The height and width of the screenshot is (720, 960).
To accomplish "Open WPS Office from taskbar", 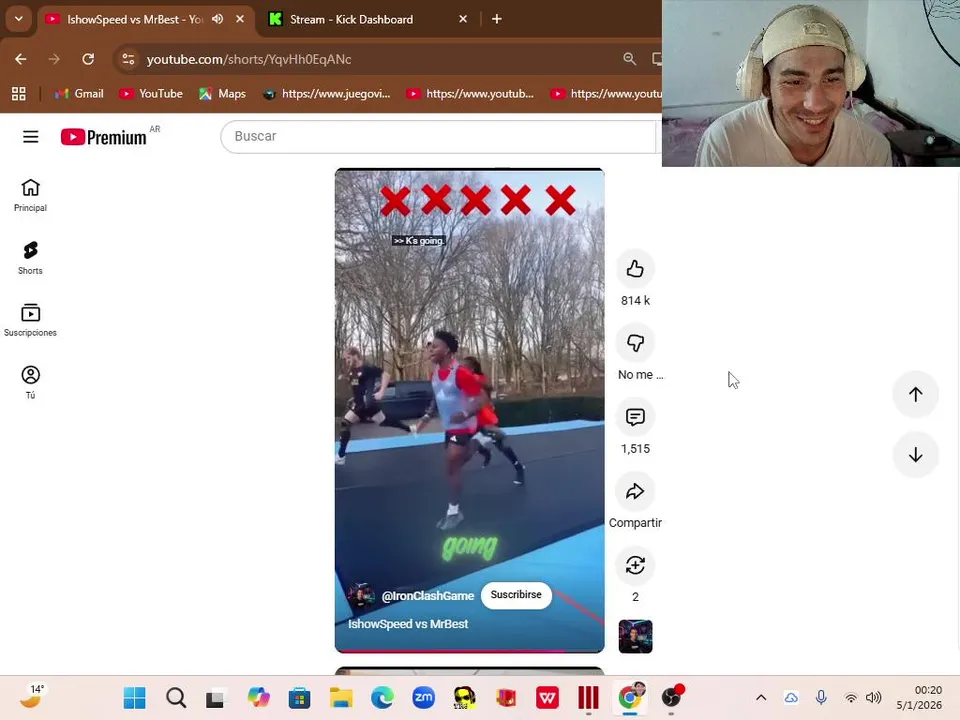I will click(547, 697).
